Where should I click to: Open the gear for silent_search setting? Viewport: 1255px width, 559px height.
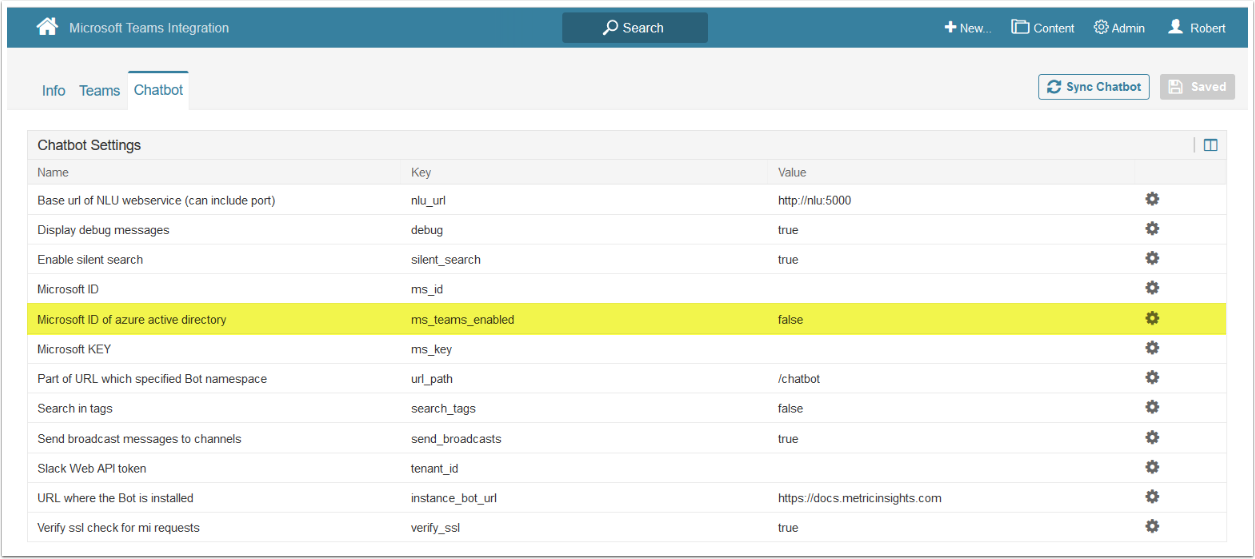pyautogui.click(x=1152, y=258)
